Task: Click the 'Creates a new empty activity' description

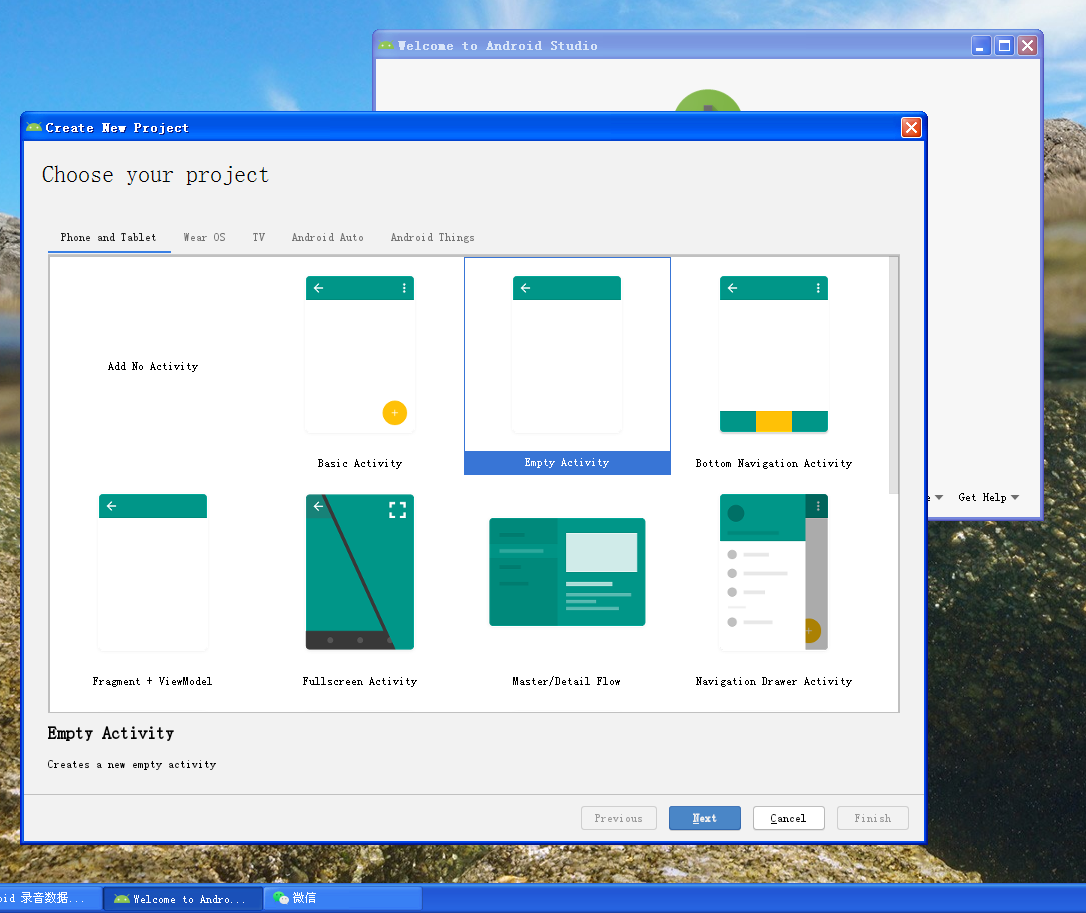Action: [132, 765]
